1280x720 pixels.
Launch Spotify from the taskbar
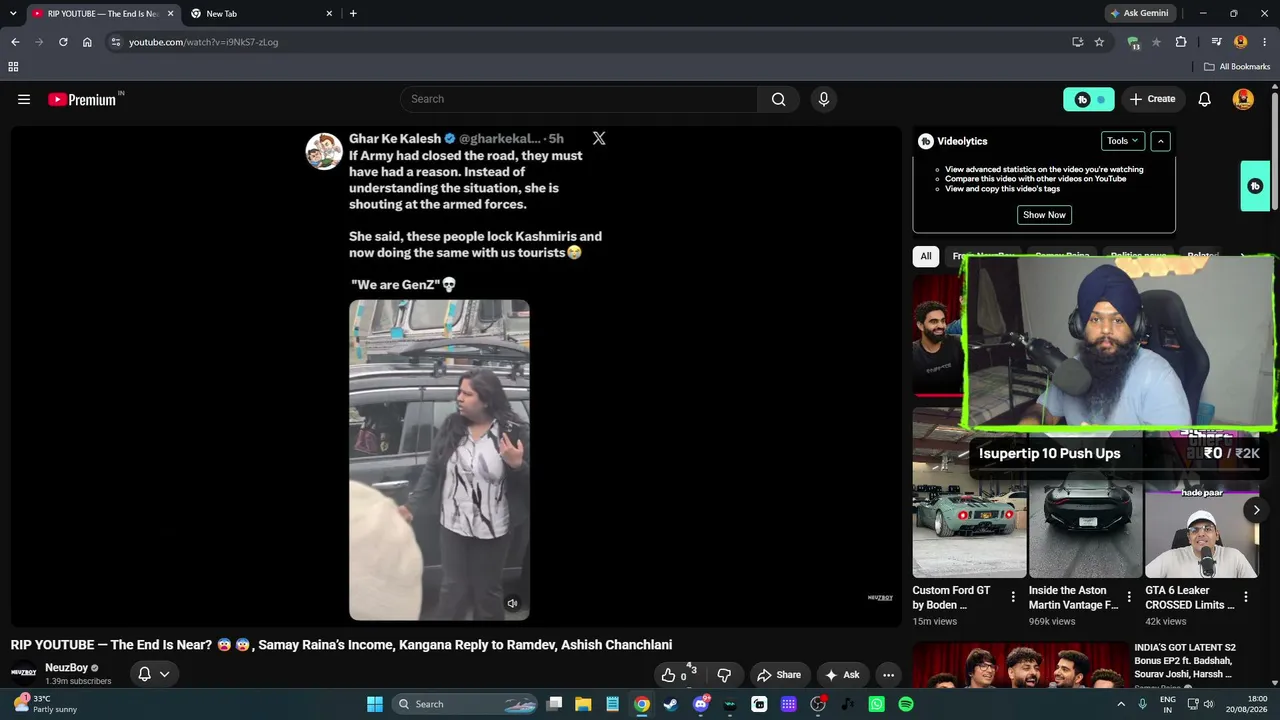pyautogui.click(x=906, y=704)
